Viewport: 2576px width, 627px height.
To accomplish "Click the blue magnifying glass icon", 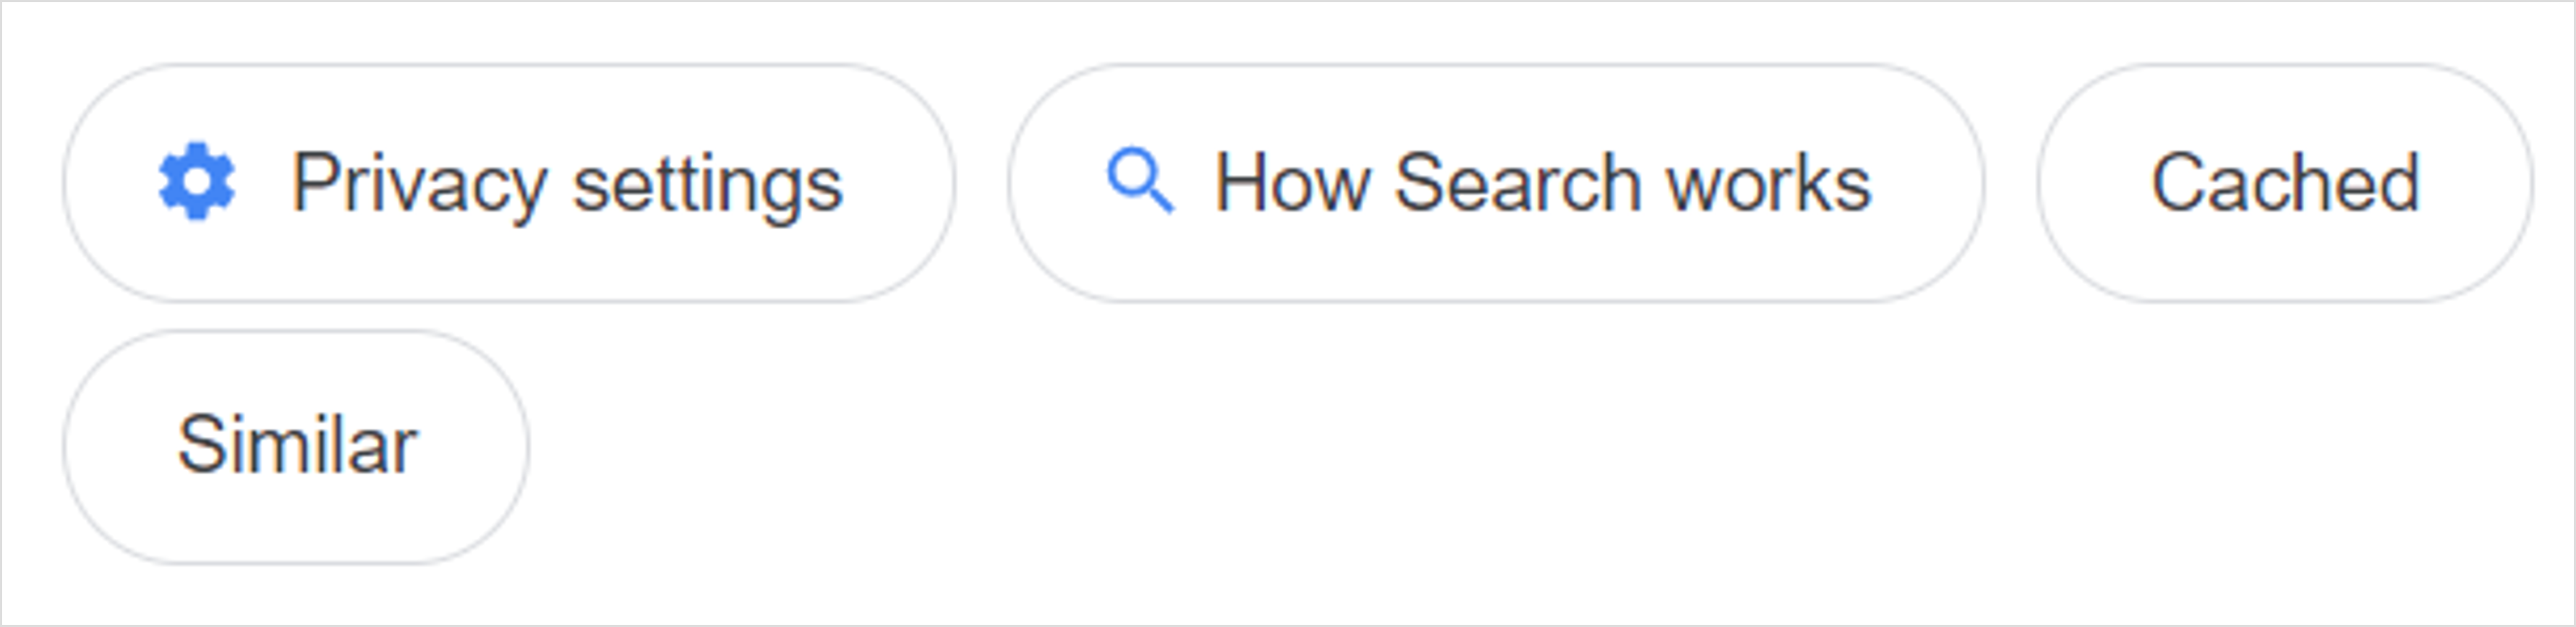I will point(1139,181).
